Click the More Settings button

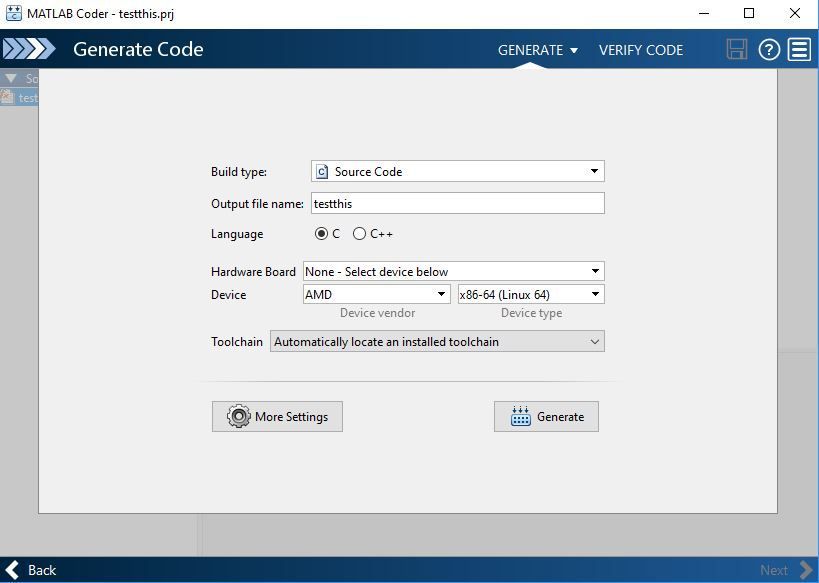pos(277,416)
